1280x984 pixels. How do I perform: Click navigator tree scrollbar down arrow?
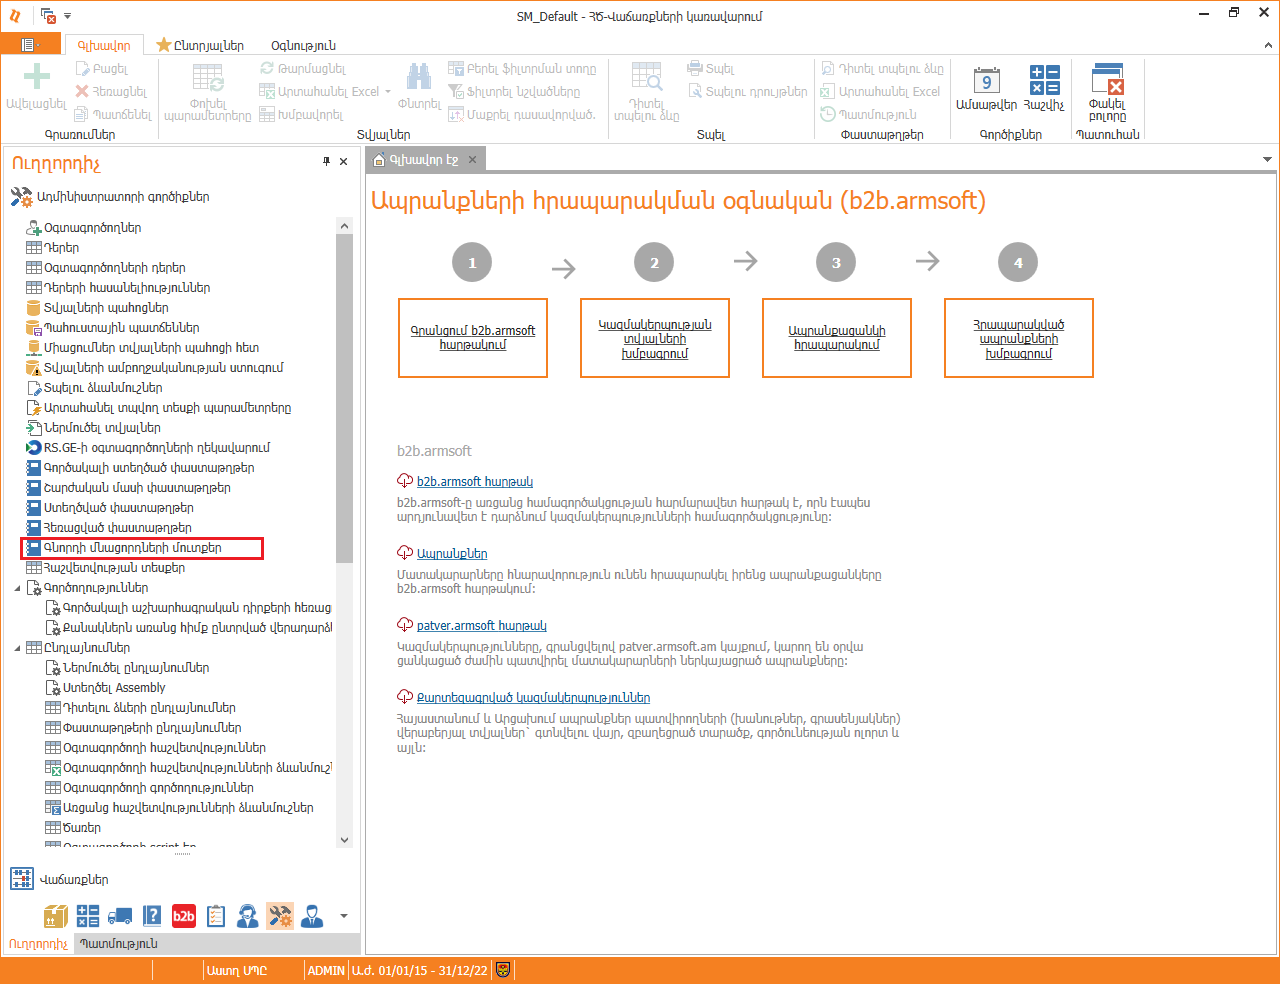(345, 840)
